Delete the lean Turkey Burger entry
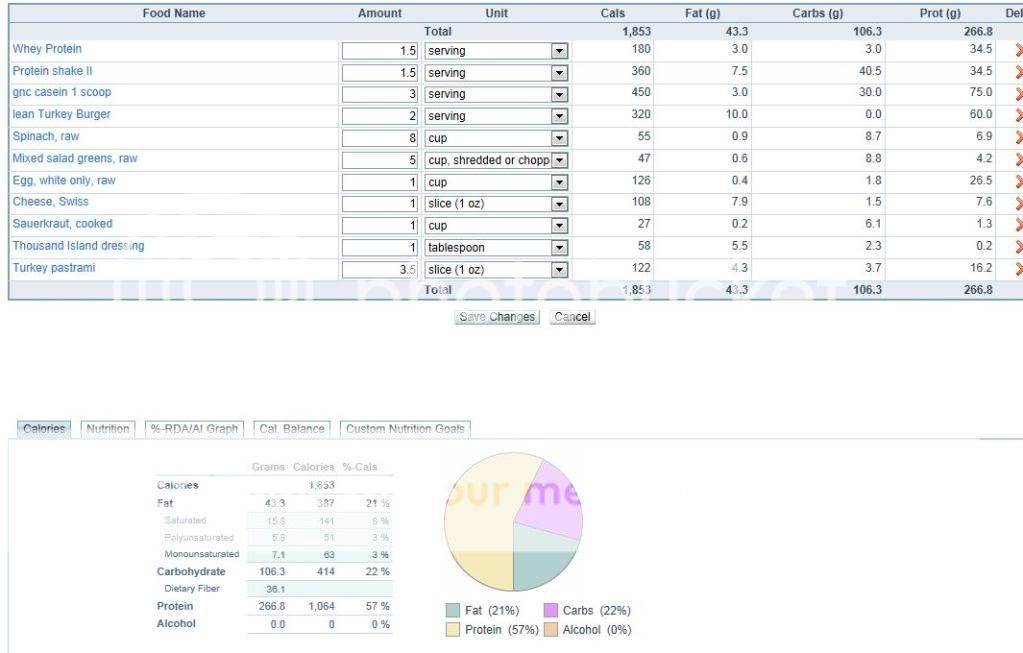 (x=1018, y=116)
